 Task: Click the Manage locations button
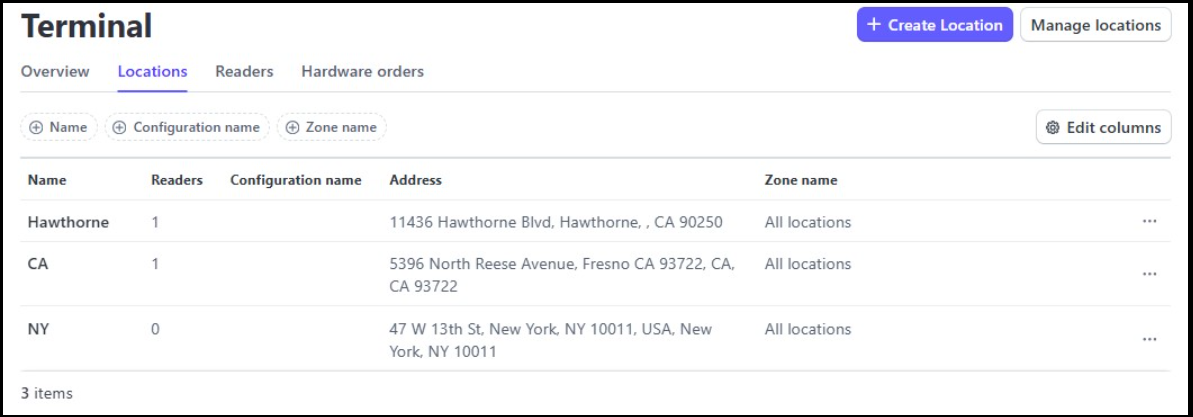[x=1096, y=25]
